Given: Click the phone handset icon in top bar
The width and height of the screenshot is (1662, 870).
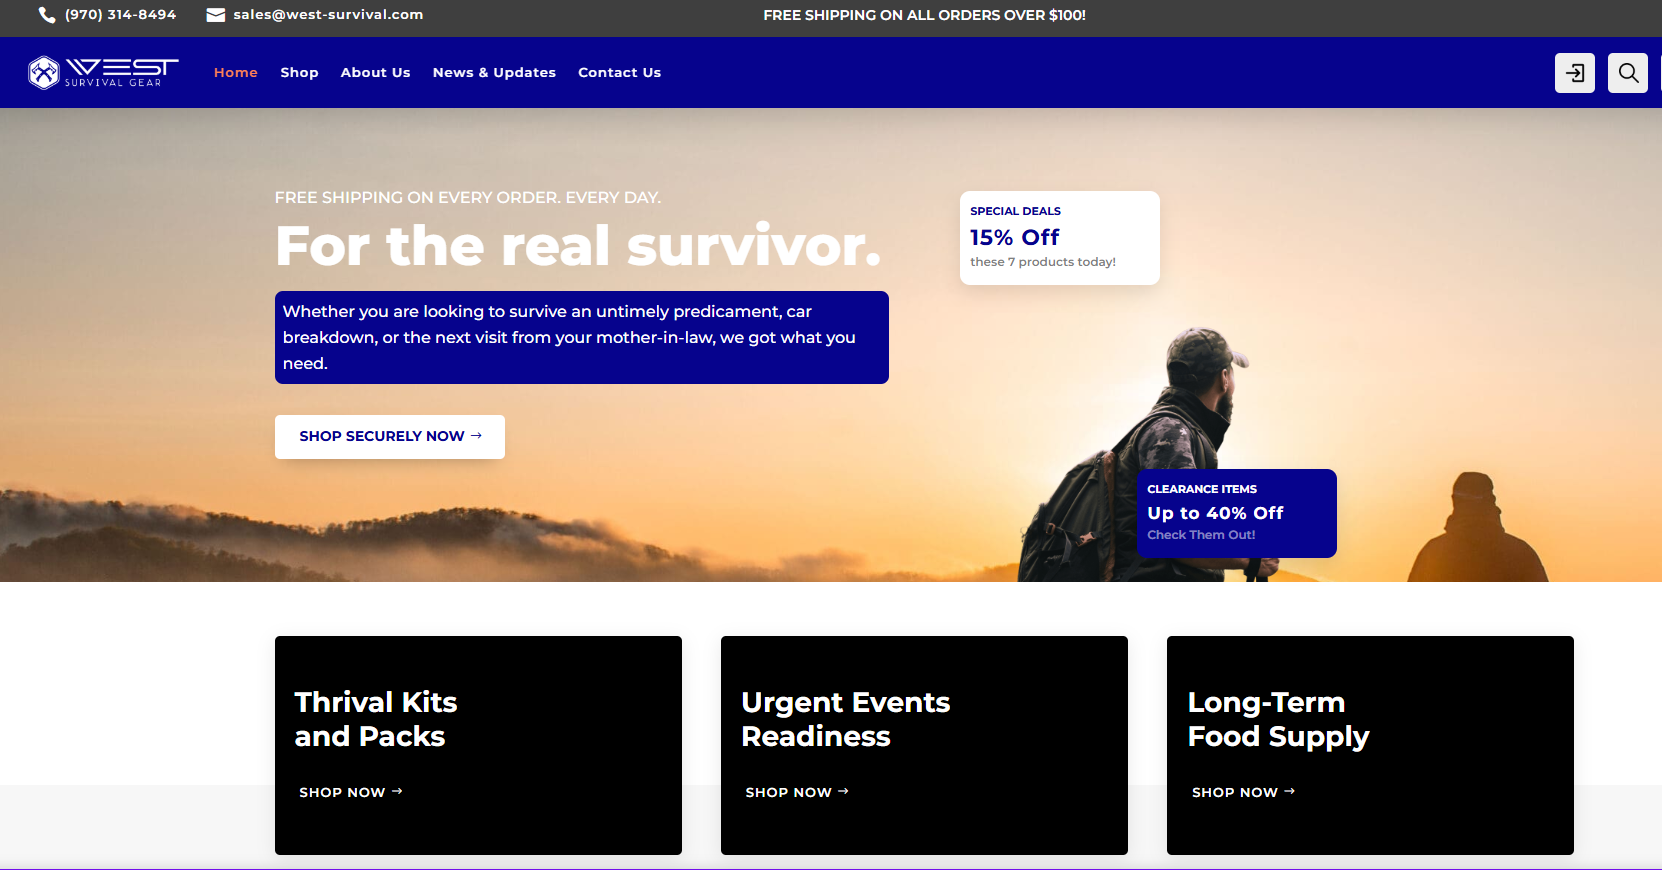Looking at the screenshot, I should [47, 15].
